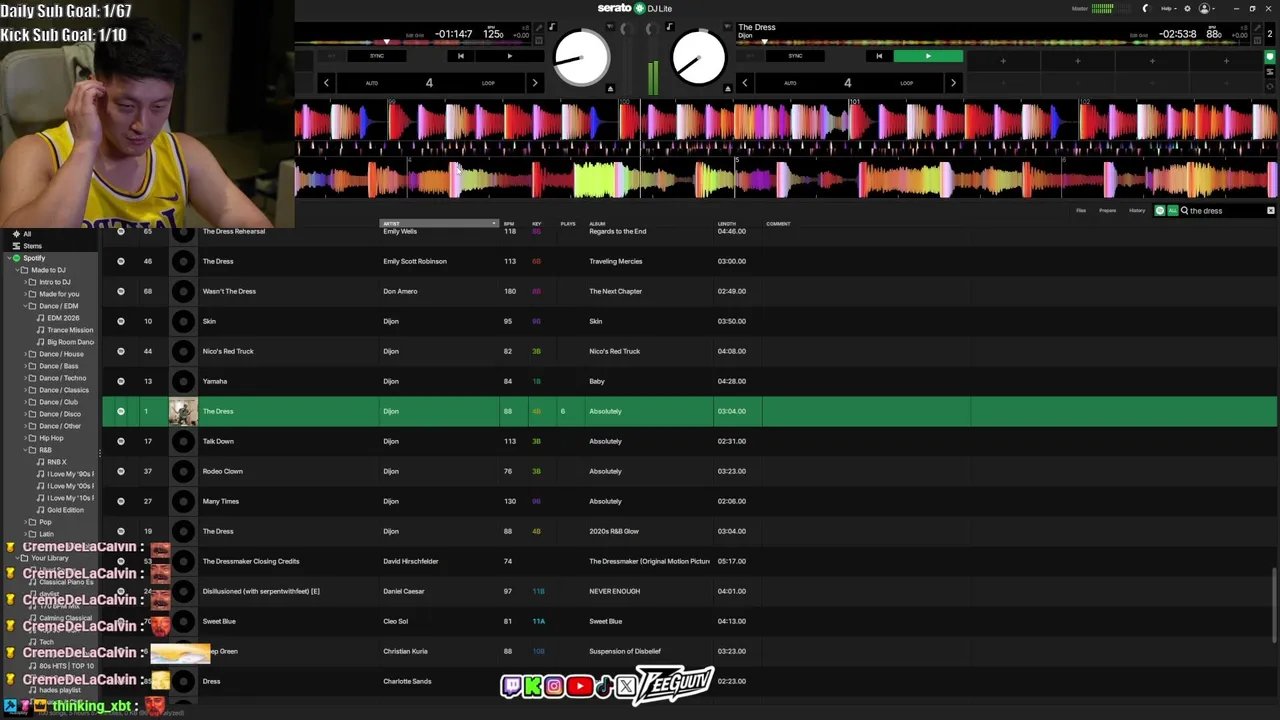The image size is (1280, 720).
Task: Select the Stems item in sidebar
Action: pos(32,246)
